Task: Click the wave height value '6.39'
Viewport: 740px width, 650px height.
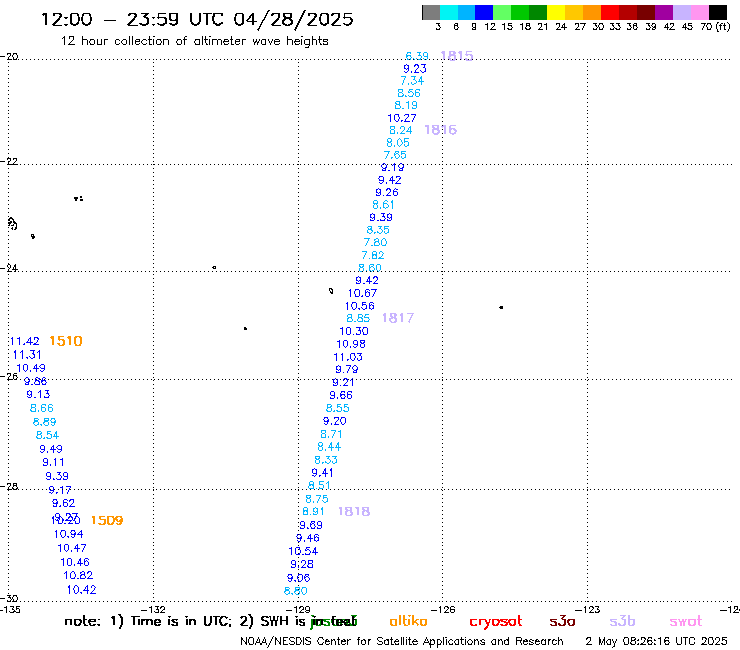Action: pyautogui.click(x=417, y=56)
